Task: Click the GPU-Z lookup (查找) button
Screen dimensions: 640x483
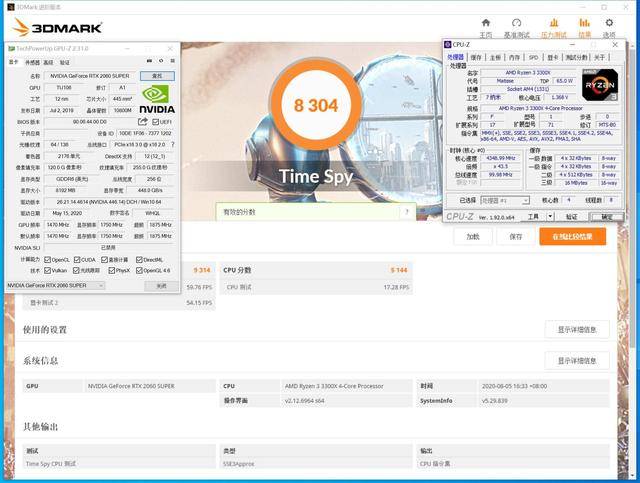Action: (157, 75)
